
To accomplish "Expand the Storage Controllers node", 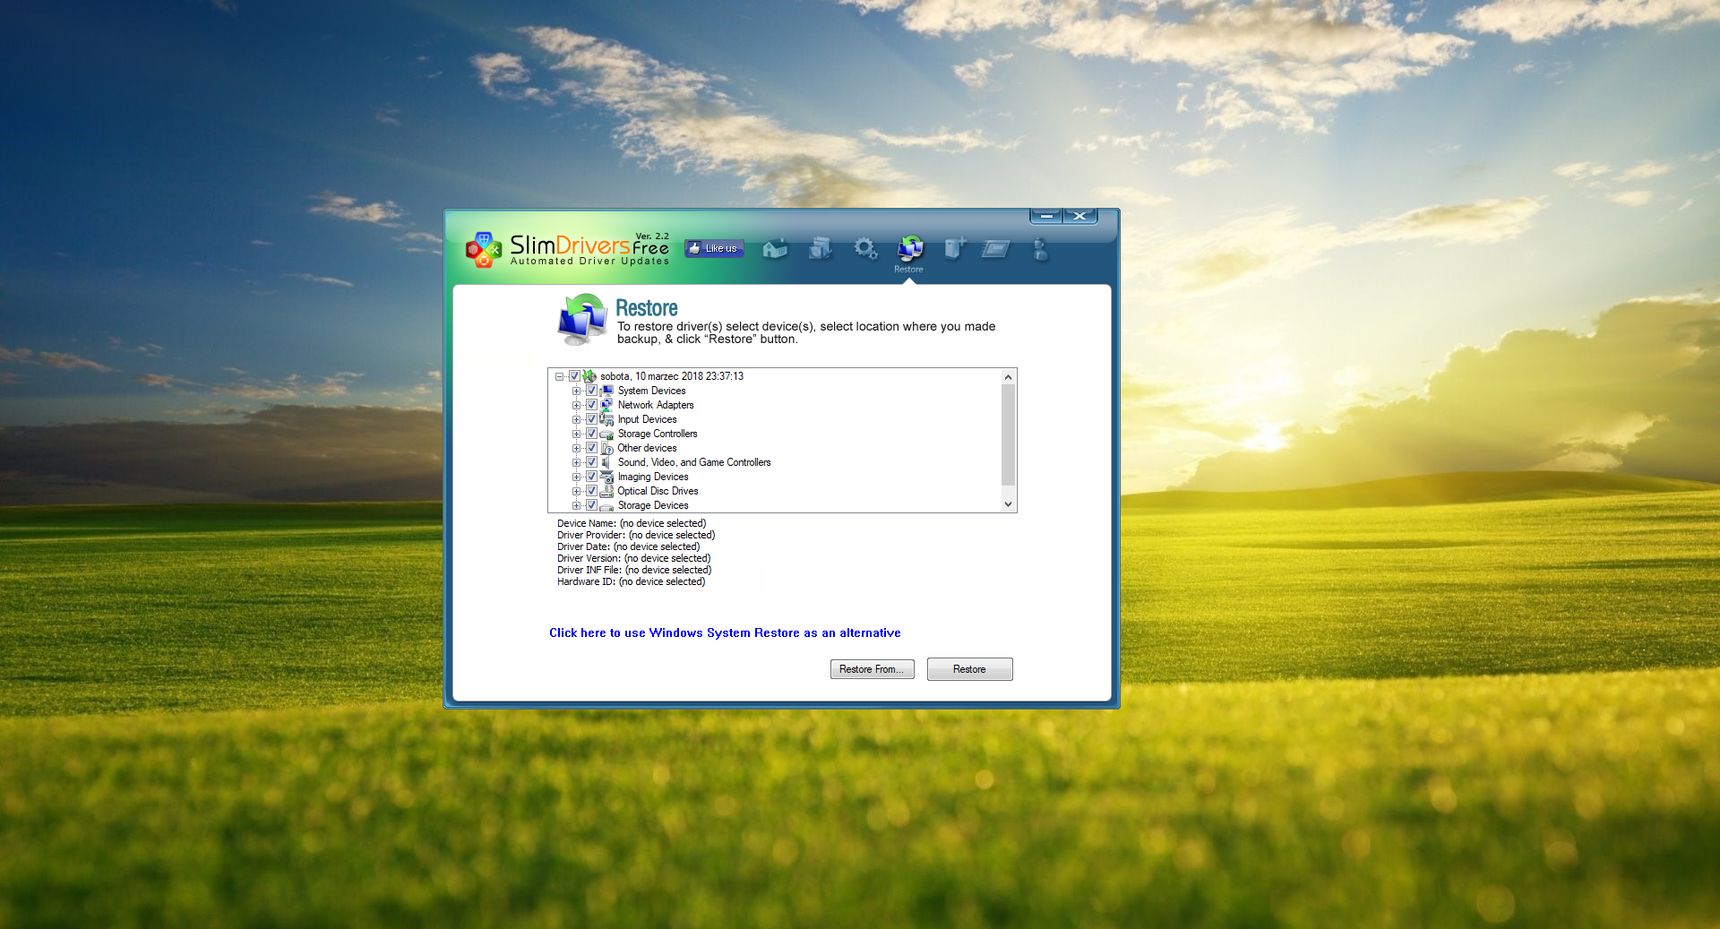I will (576, 434).
